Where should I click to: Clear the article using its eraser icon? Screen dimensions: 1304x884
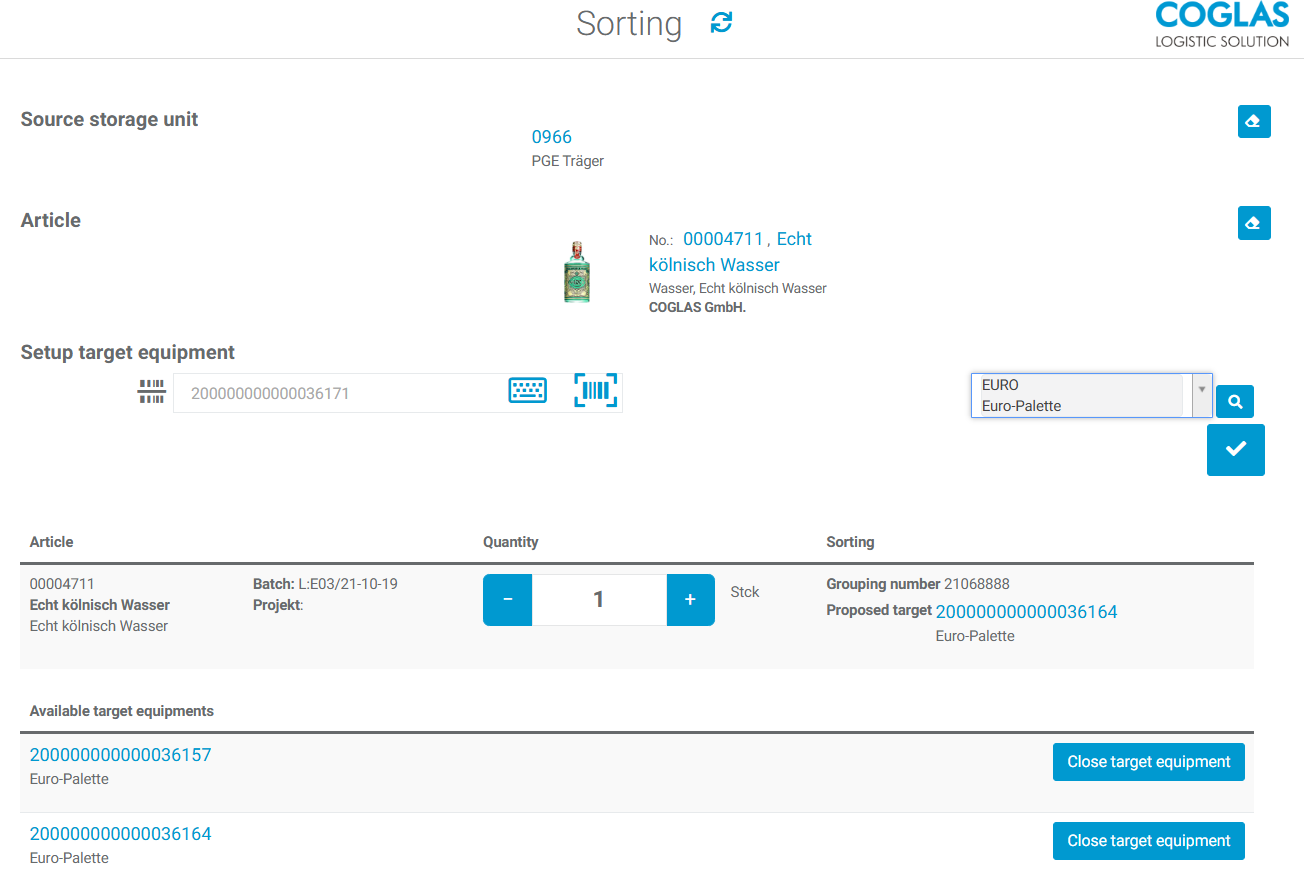click(x=1254, y=223)
